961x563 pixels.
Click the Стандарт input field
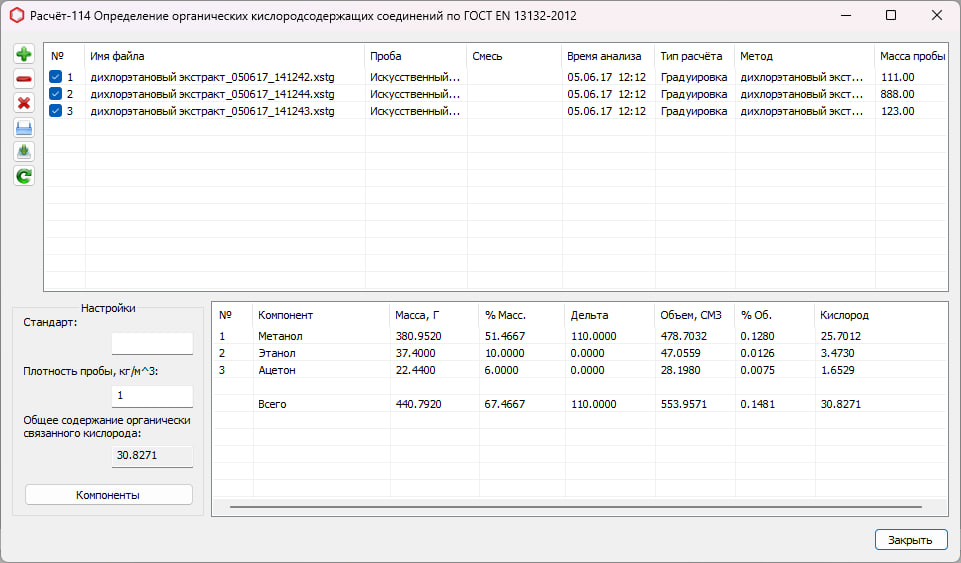tap(152, 344)
